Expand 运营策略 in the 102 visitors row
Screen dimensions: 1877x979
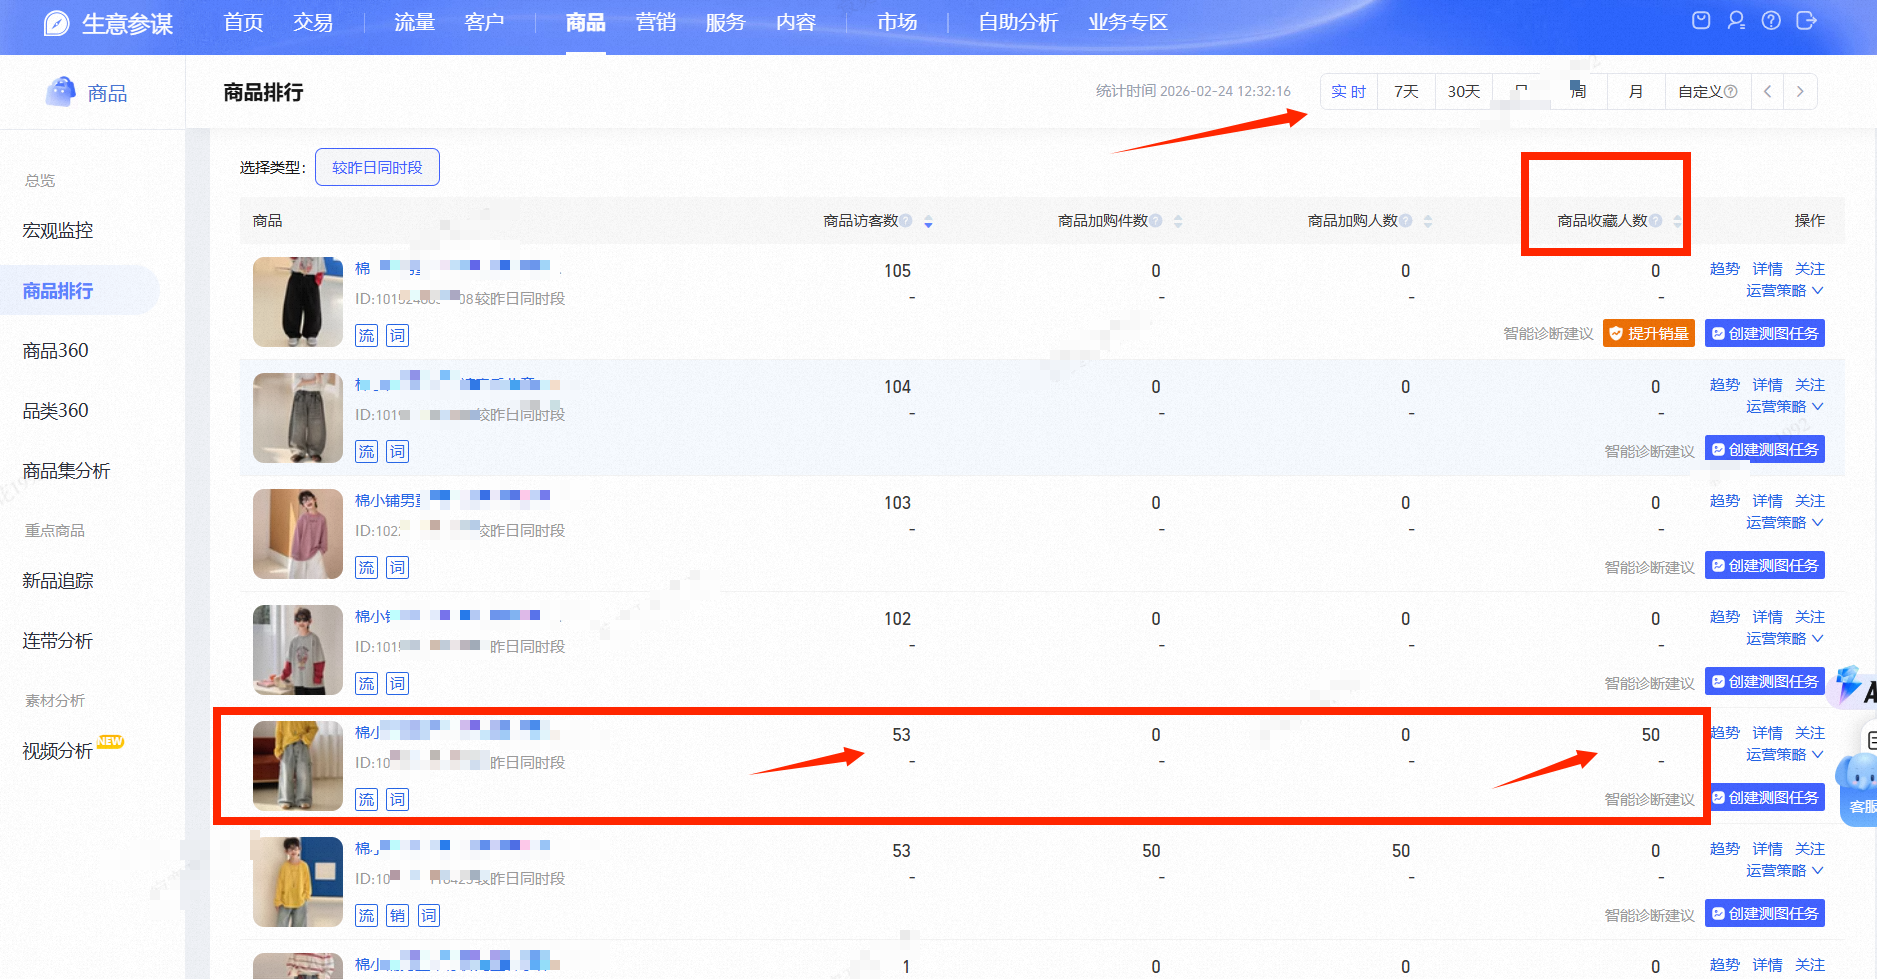point(1785,639)
